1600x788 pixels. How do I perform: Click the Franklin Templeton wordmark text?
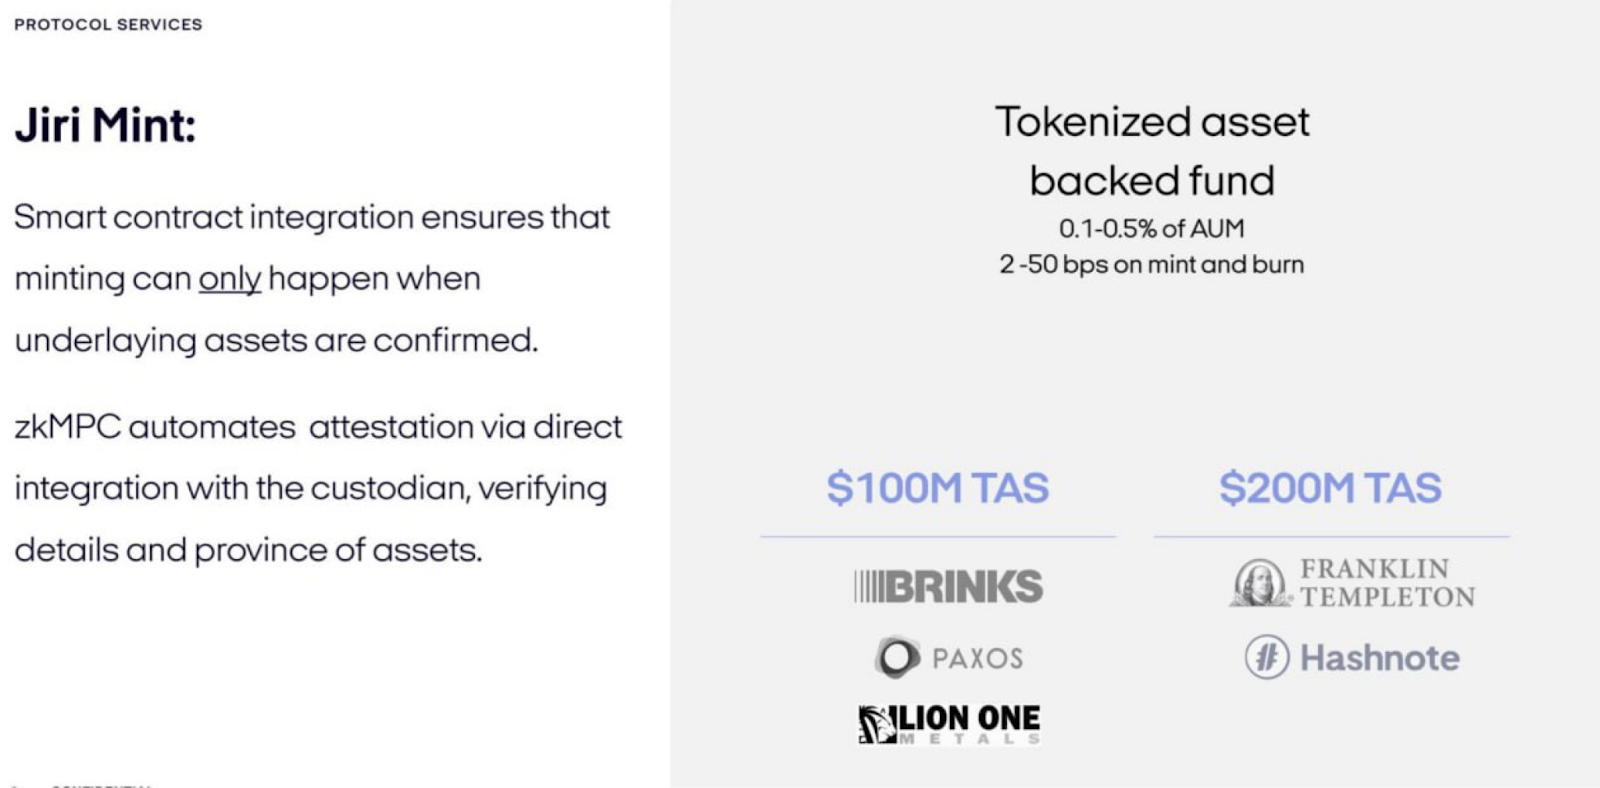[1387, 582]
